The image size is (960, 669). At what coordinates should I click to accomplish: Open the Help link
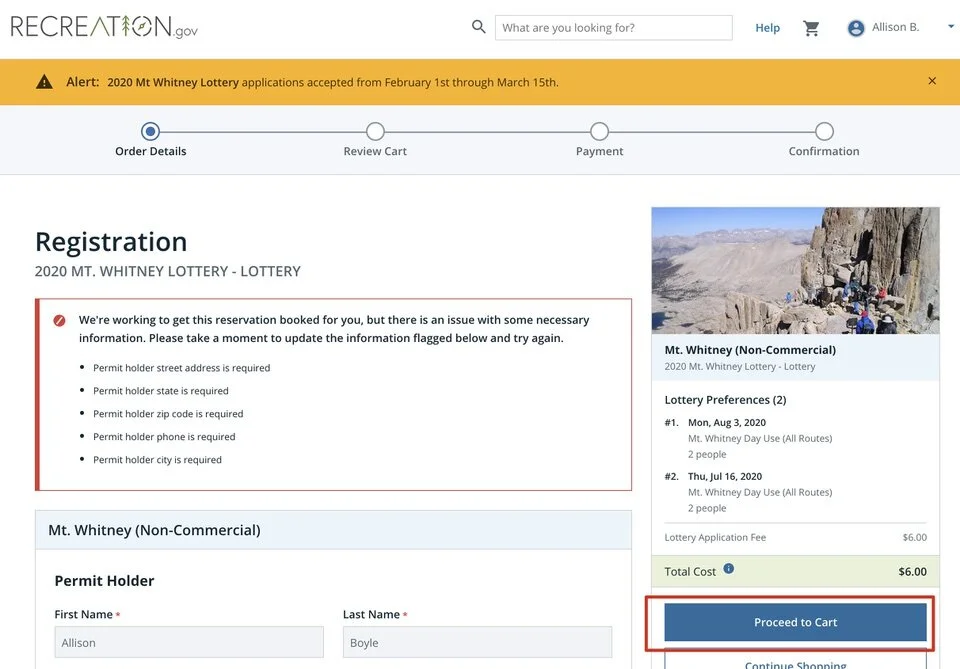pos(767,28)
